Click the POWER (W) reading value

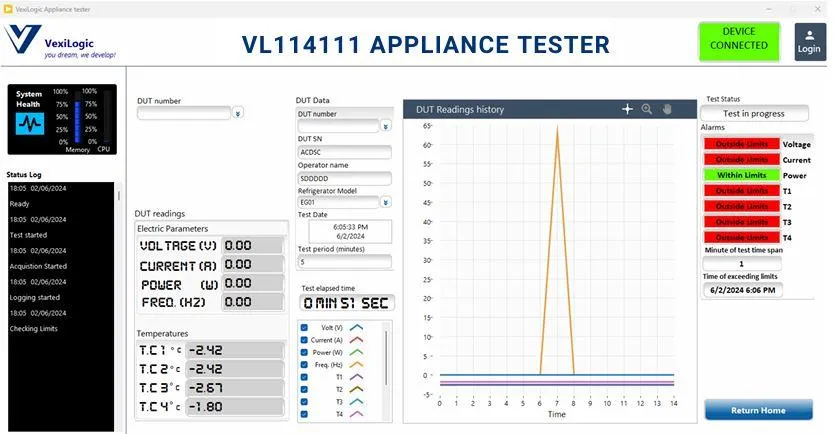pyautogui.click(x=252, y=283)
